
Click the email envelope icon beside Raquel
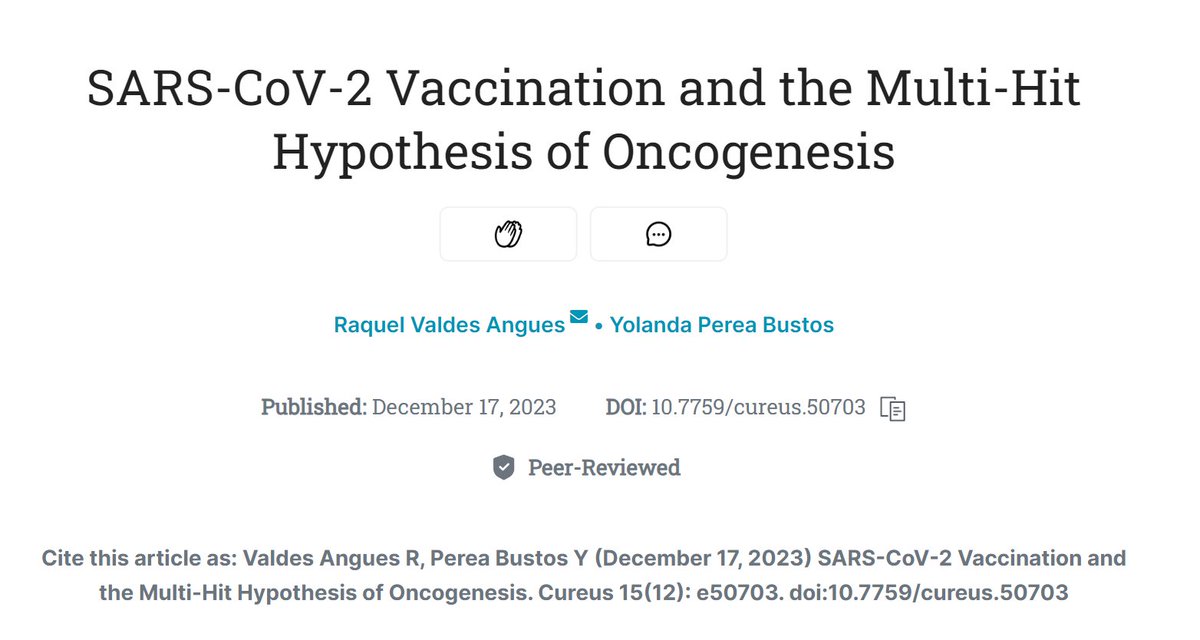tap(578, 317)
